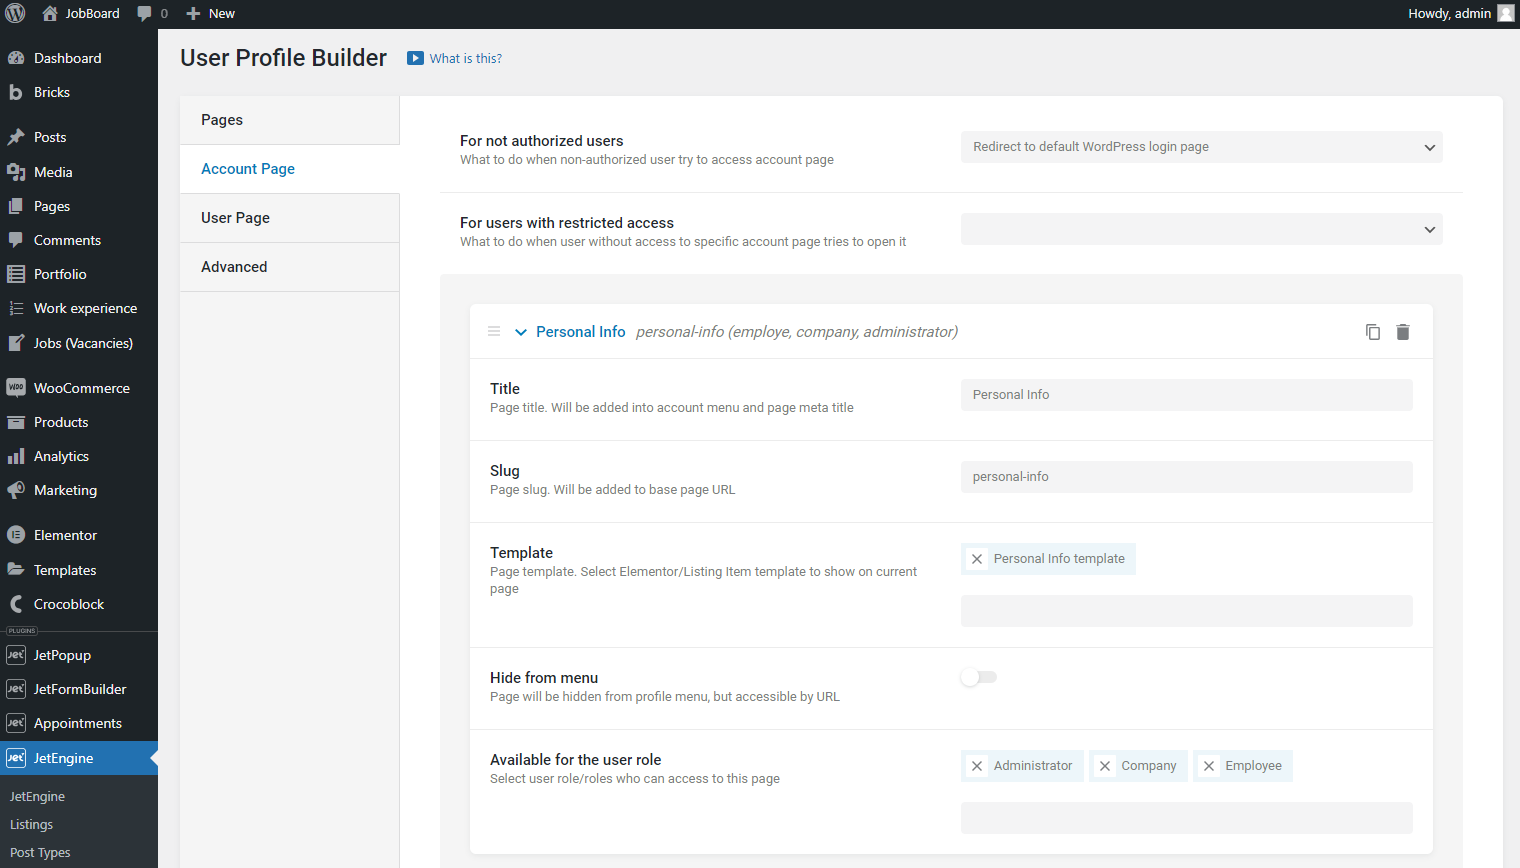This screenshot has height=868, width=1520.
Task: Click the Title input field
Action: 1187,395
